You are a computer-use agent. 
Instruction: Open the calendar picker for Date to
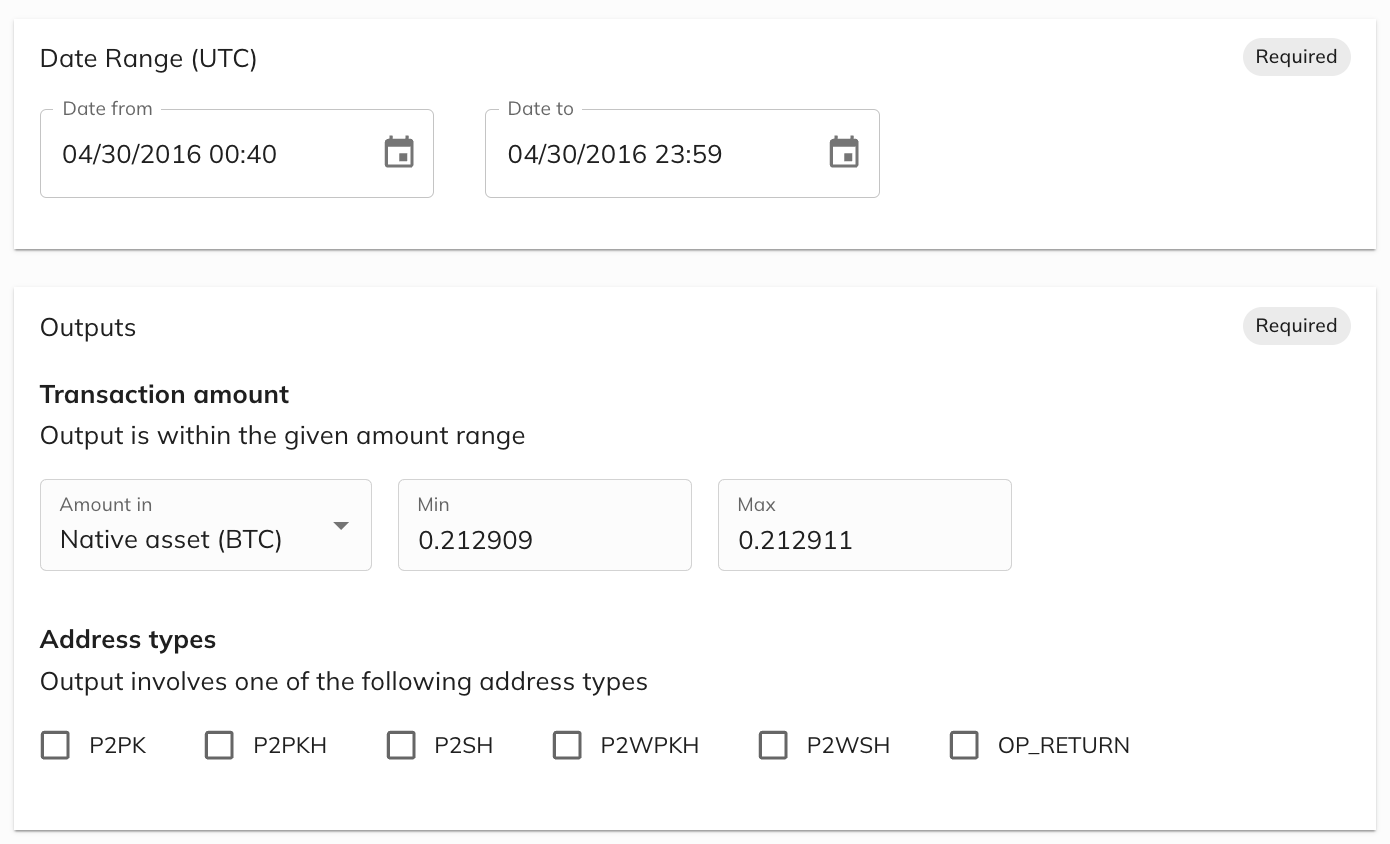[844, 153]
